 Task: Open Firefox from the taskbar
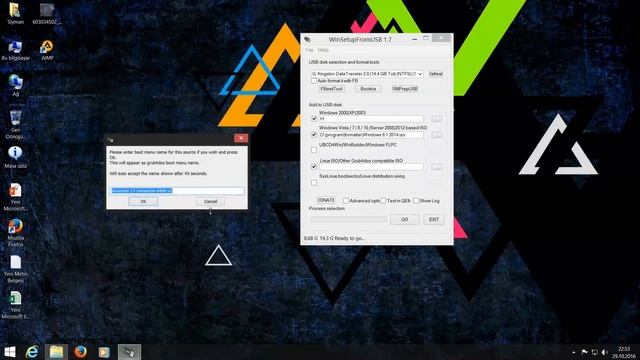80,352
